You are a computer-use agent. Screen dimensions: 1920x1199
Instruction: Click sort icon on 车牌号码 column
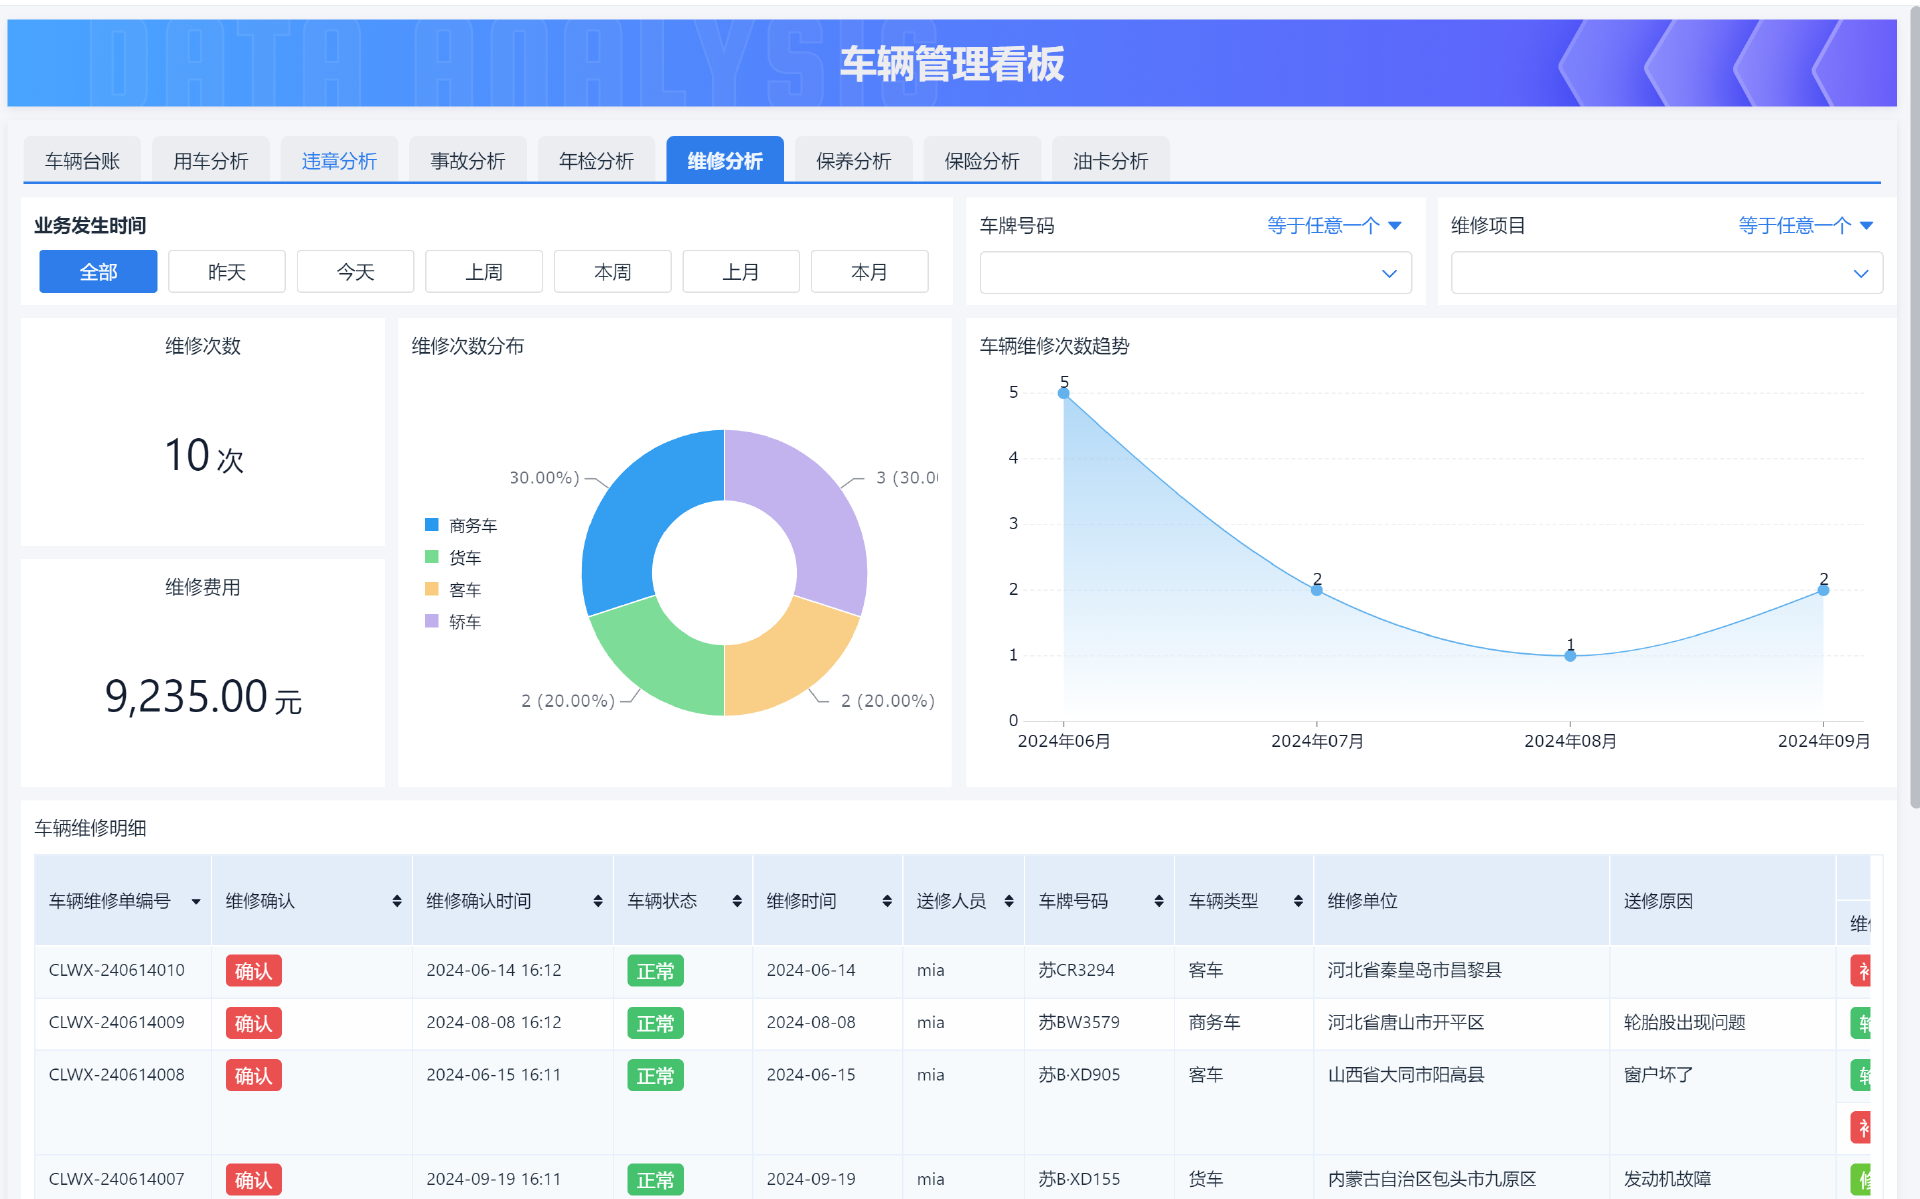(1159, 901)
